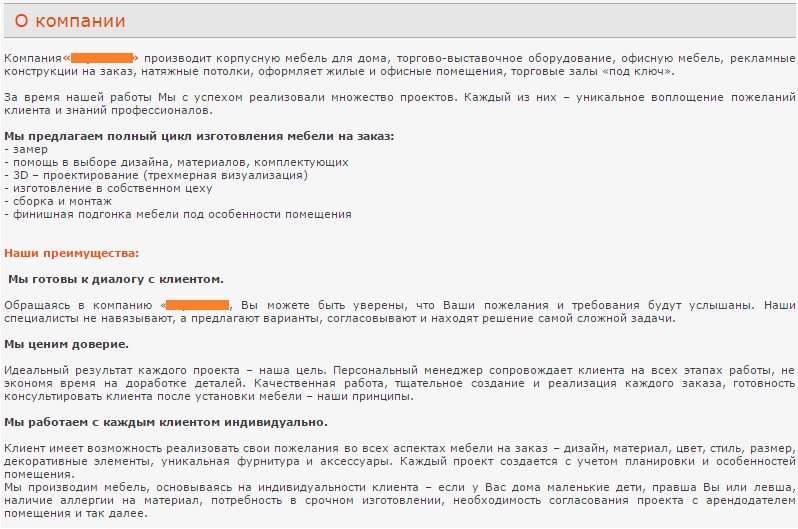Click the item 'изготовление в собственном цеху'
Viewport: 798px width, 529px height.
tap(112, 188)
